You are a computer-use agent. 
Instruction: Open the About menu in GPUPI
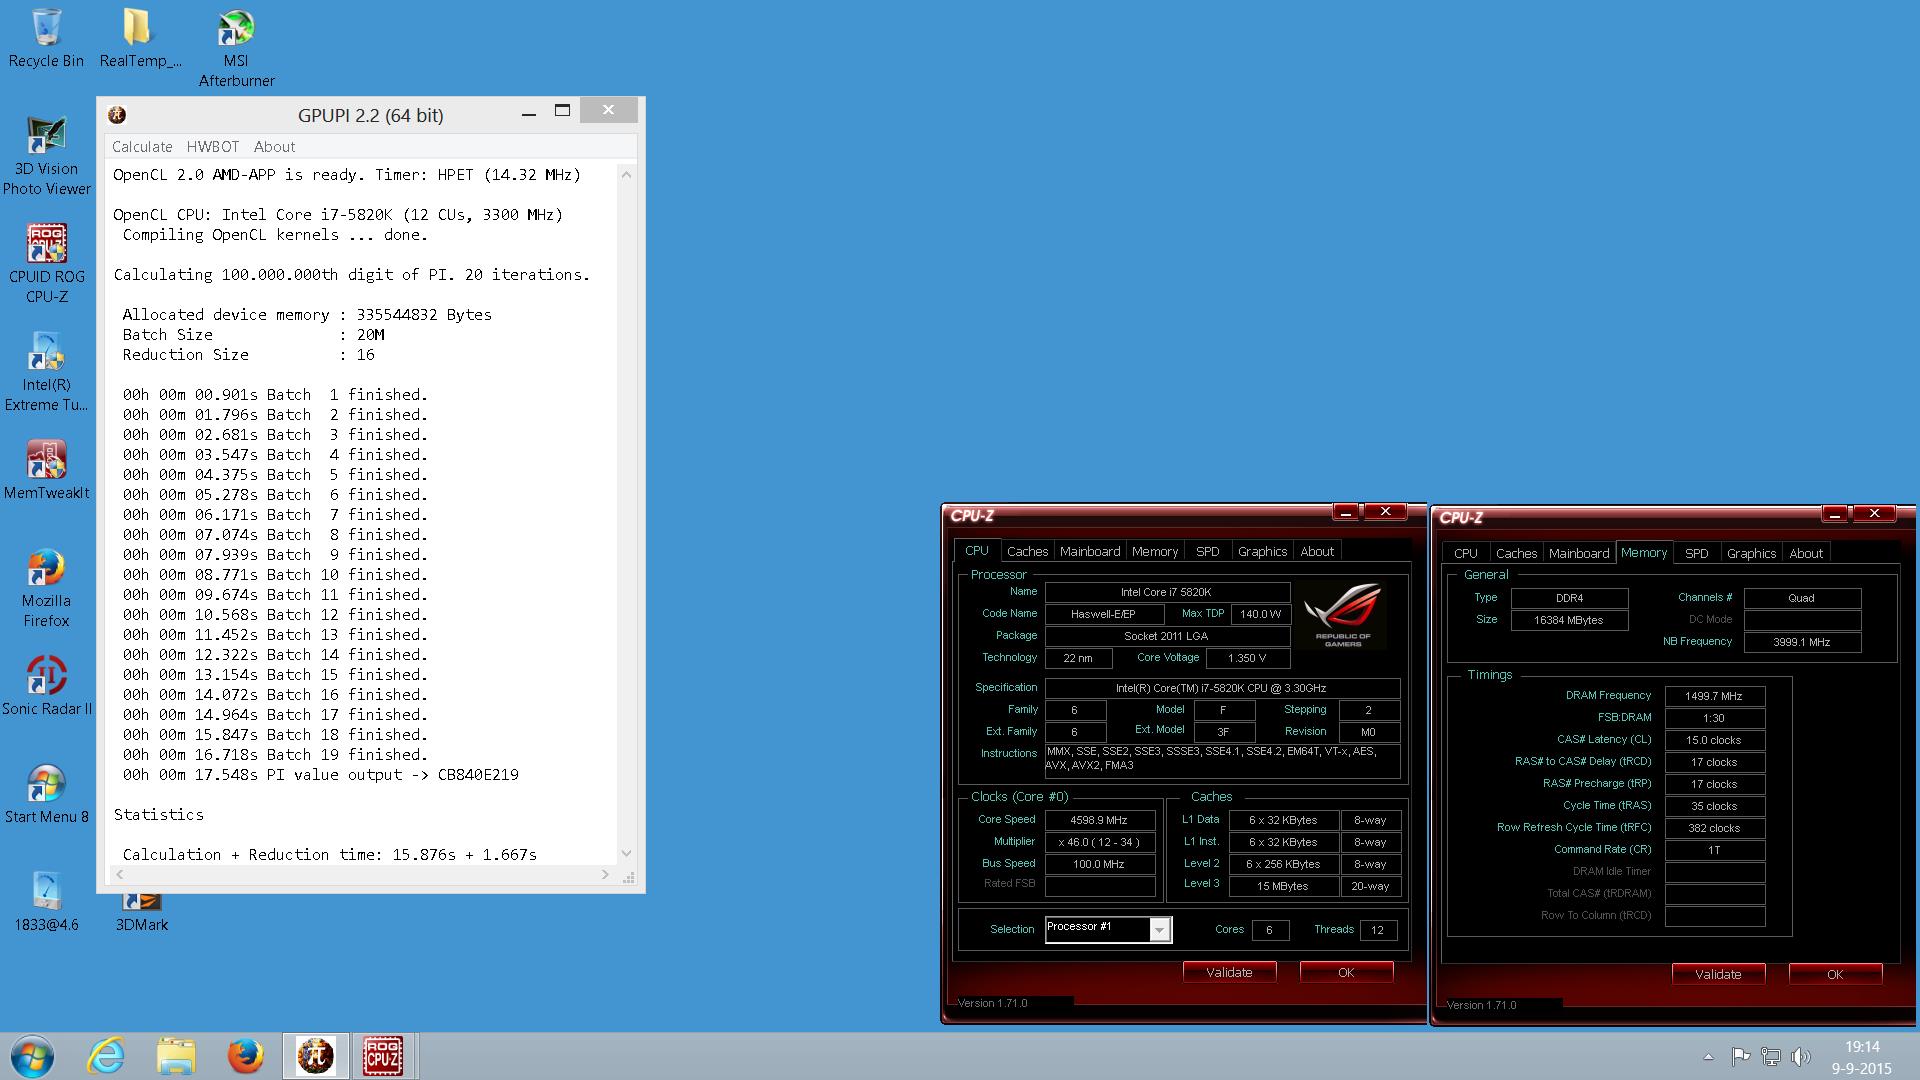pos(274,147)
